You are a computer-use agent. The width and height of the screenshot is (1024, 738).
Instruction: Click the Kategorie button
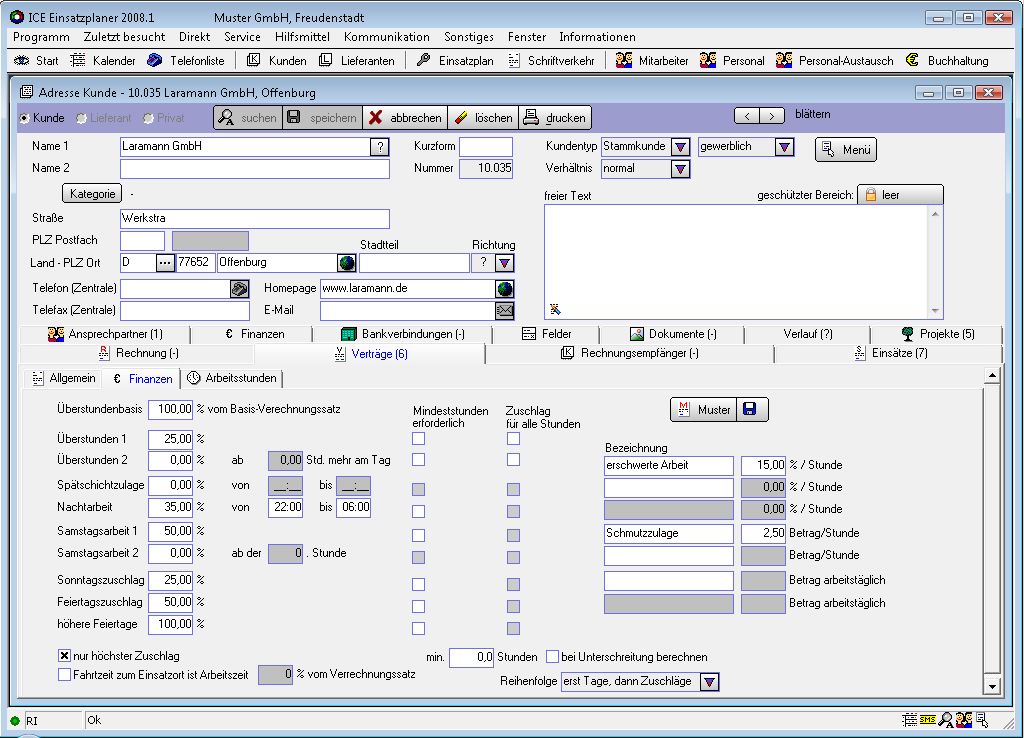click(x=92, y=193)
